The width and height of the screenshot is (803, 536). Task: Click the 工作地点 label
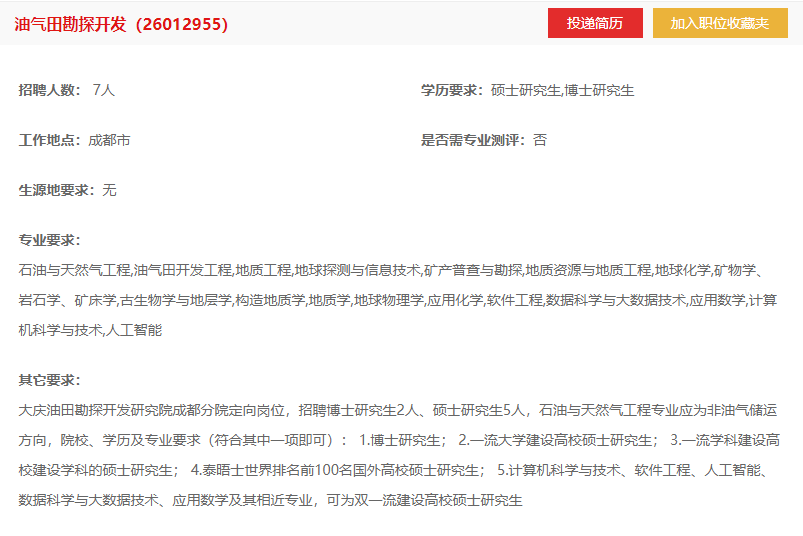pyautogui.click(x=49, y=140)
